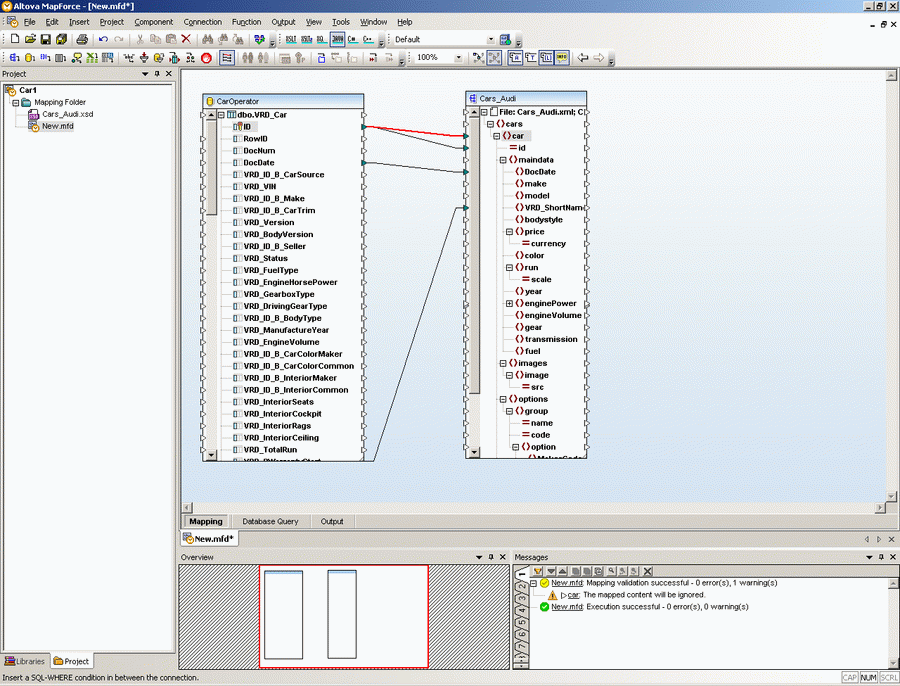
Task: Insert SQL-WHERE condition icon
Action: [159, 57]
